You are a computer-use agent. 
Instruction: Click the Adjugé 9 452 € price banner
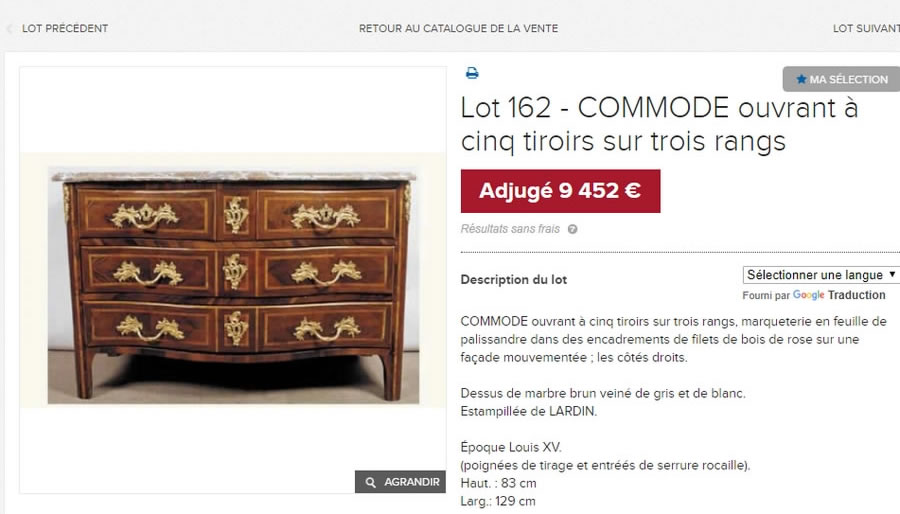(x=560, y=191)
